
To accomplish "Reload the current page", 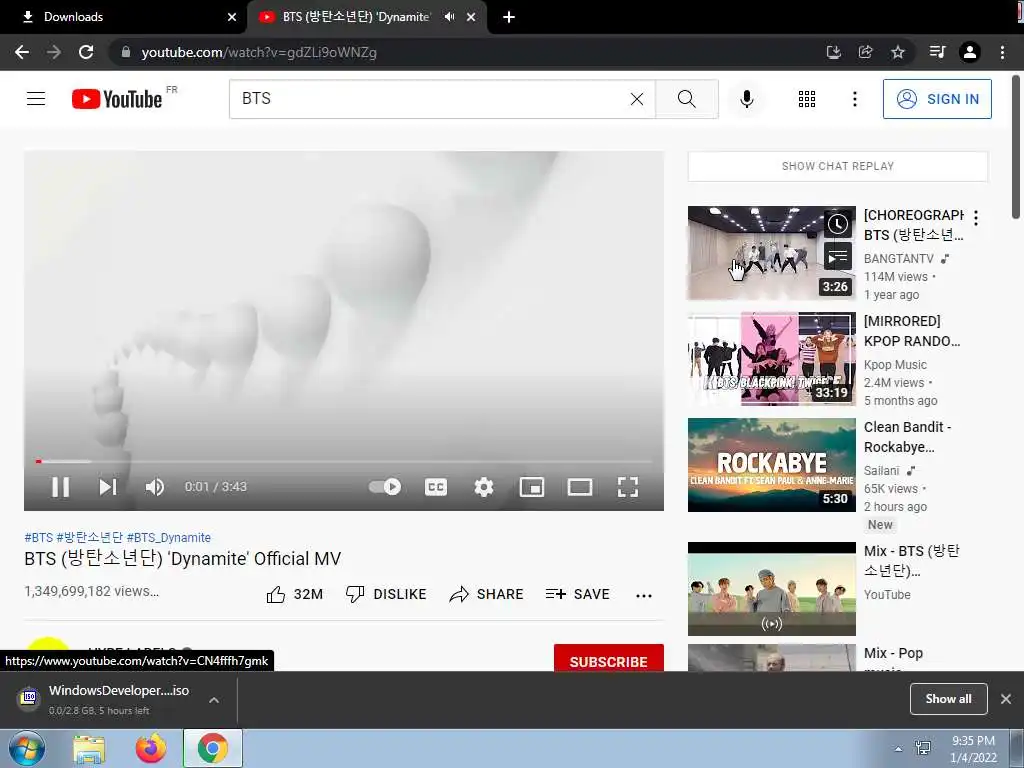I will tap(86, 52).
